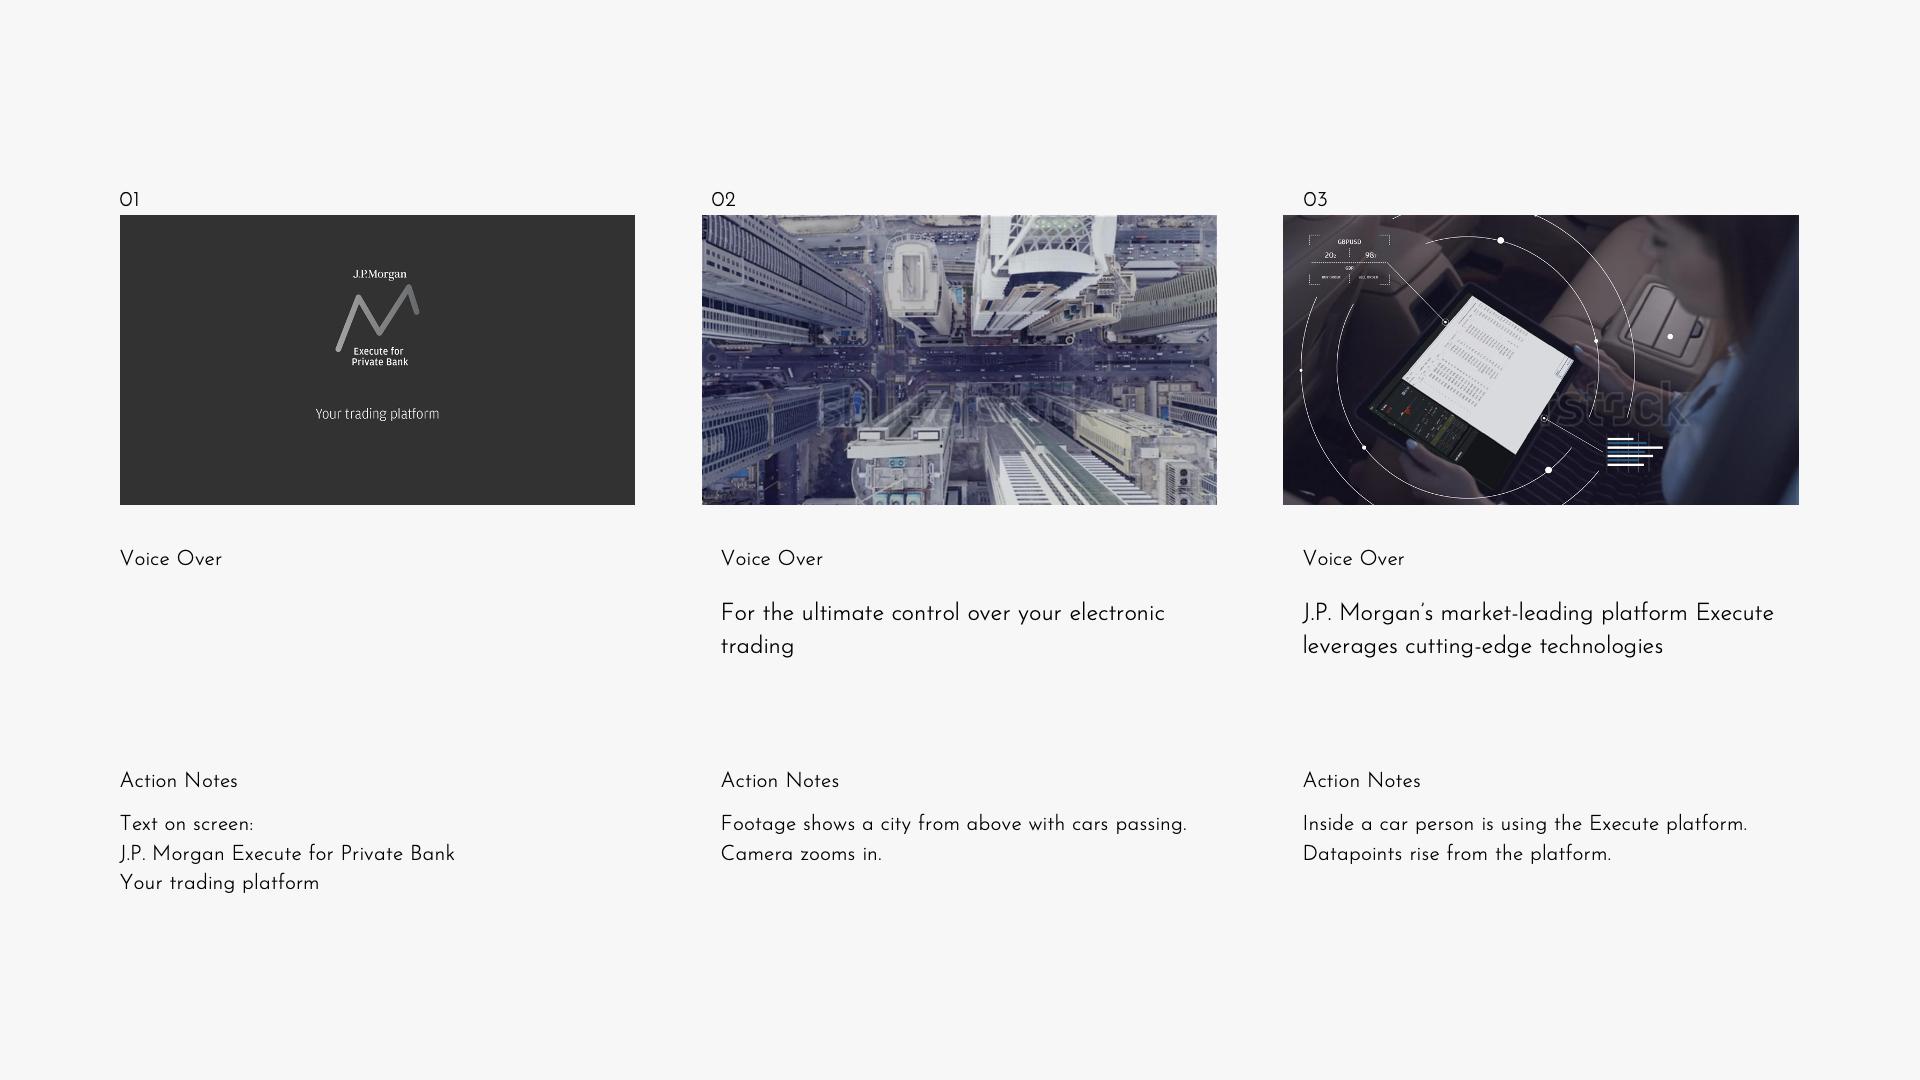
Task: Click Action Notes heading under frame 03
Action: [1361, 781]
